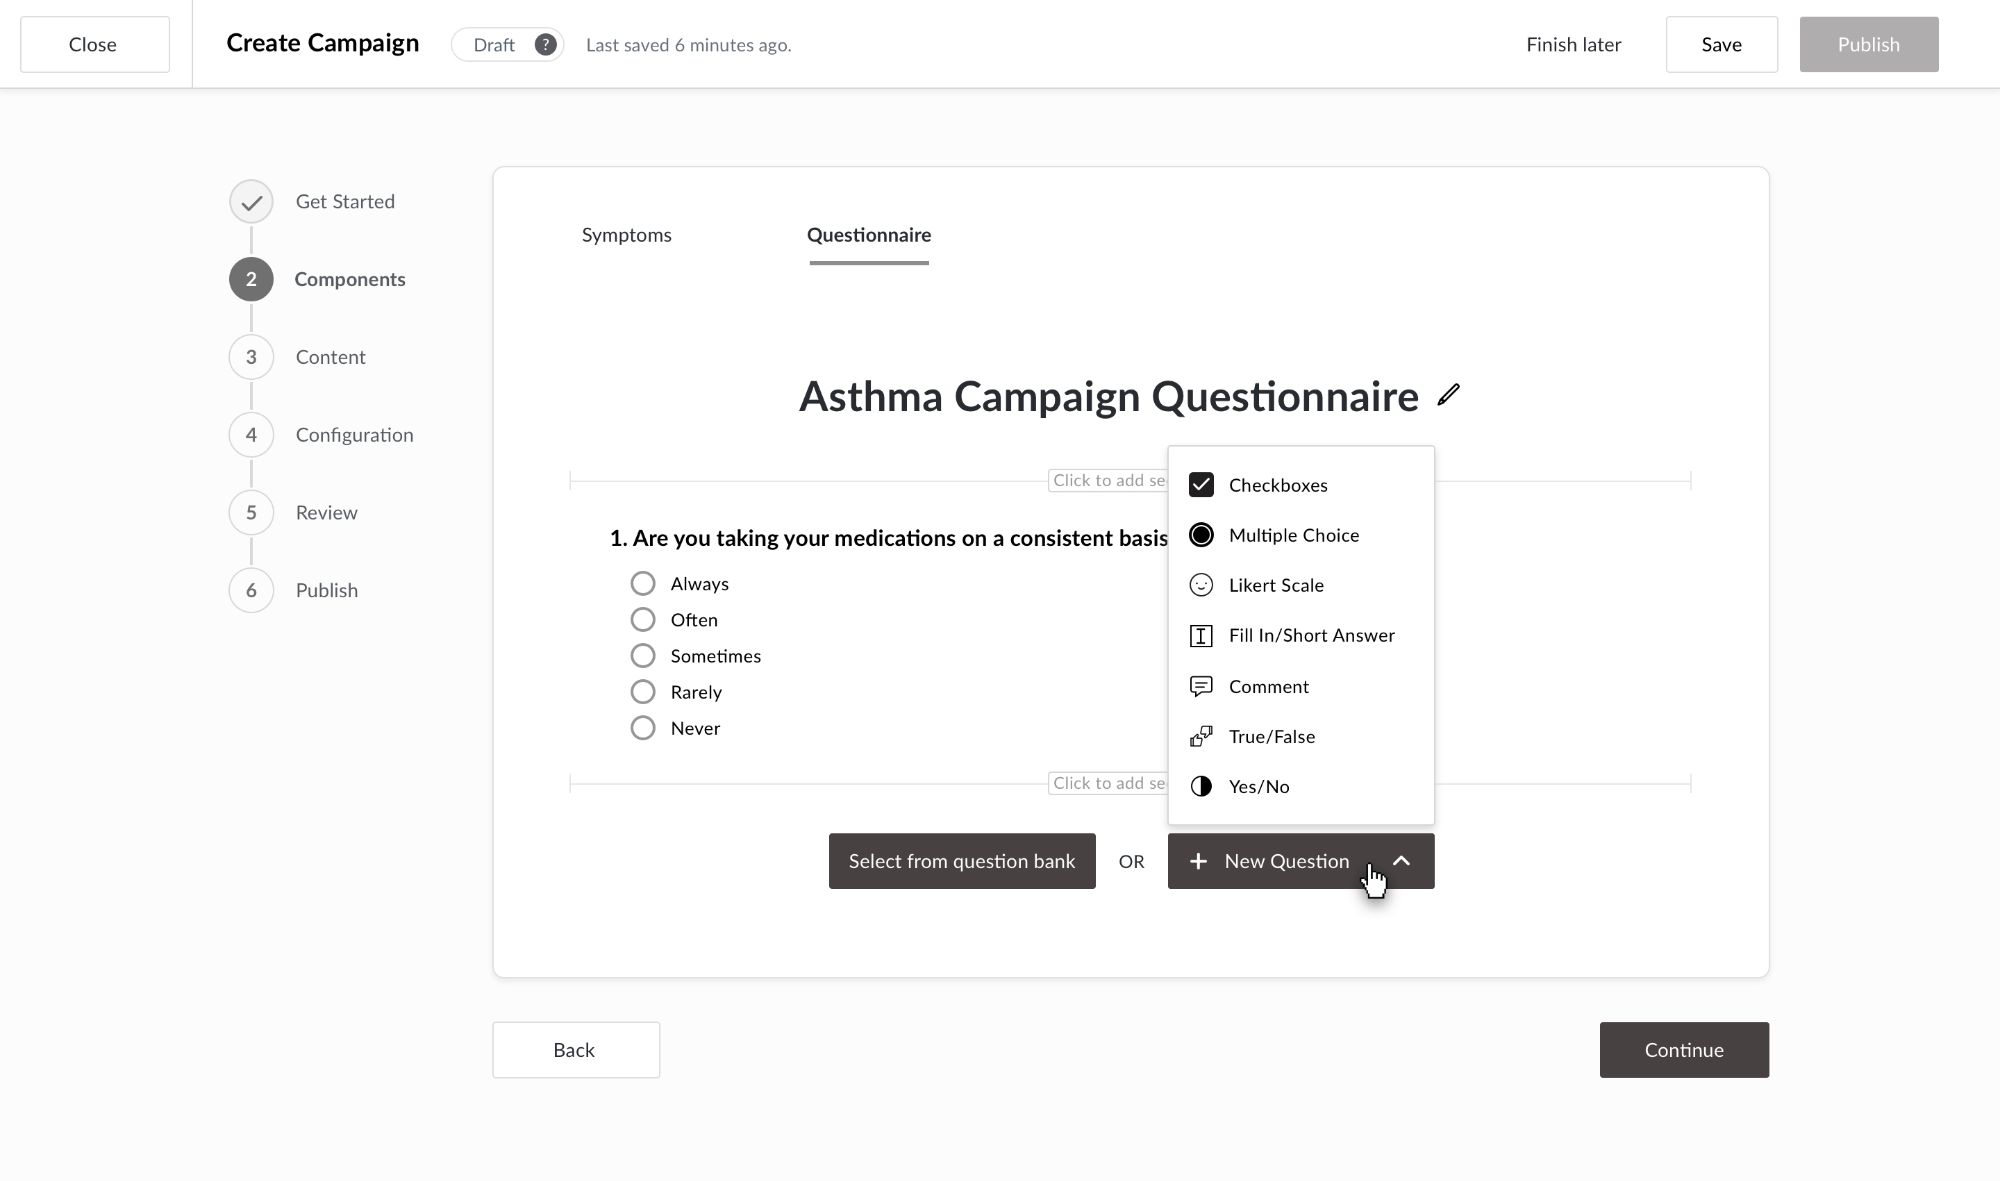Click the lower add-section divider
The height and width of the screenshot is (1181, 2000).
[x=1108, y=784]
